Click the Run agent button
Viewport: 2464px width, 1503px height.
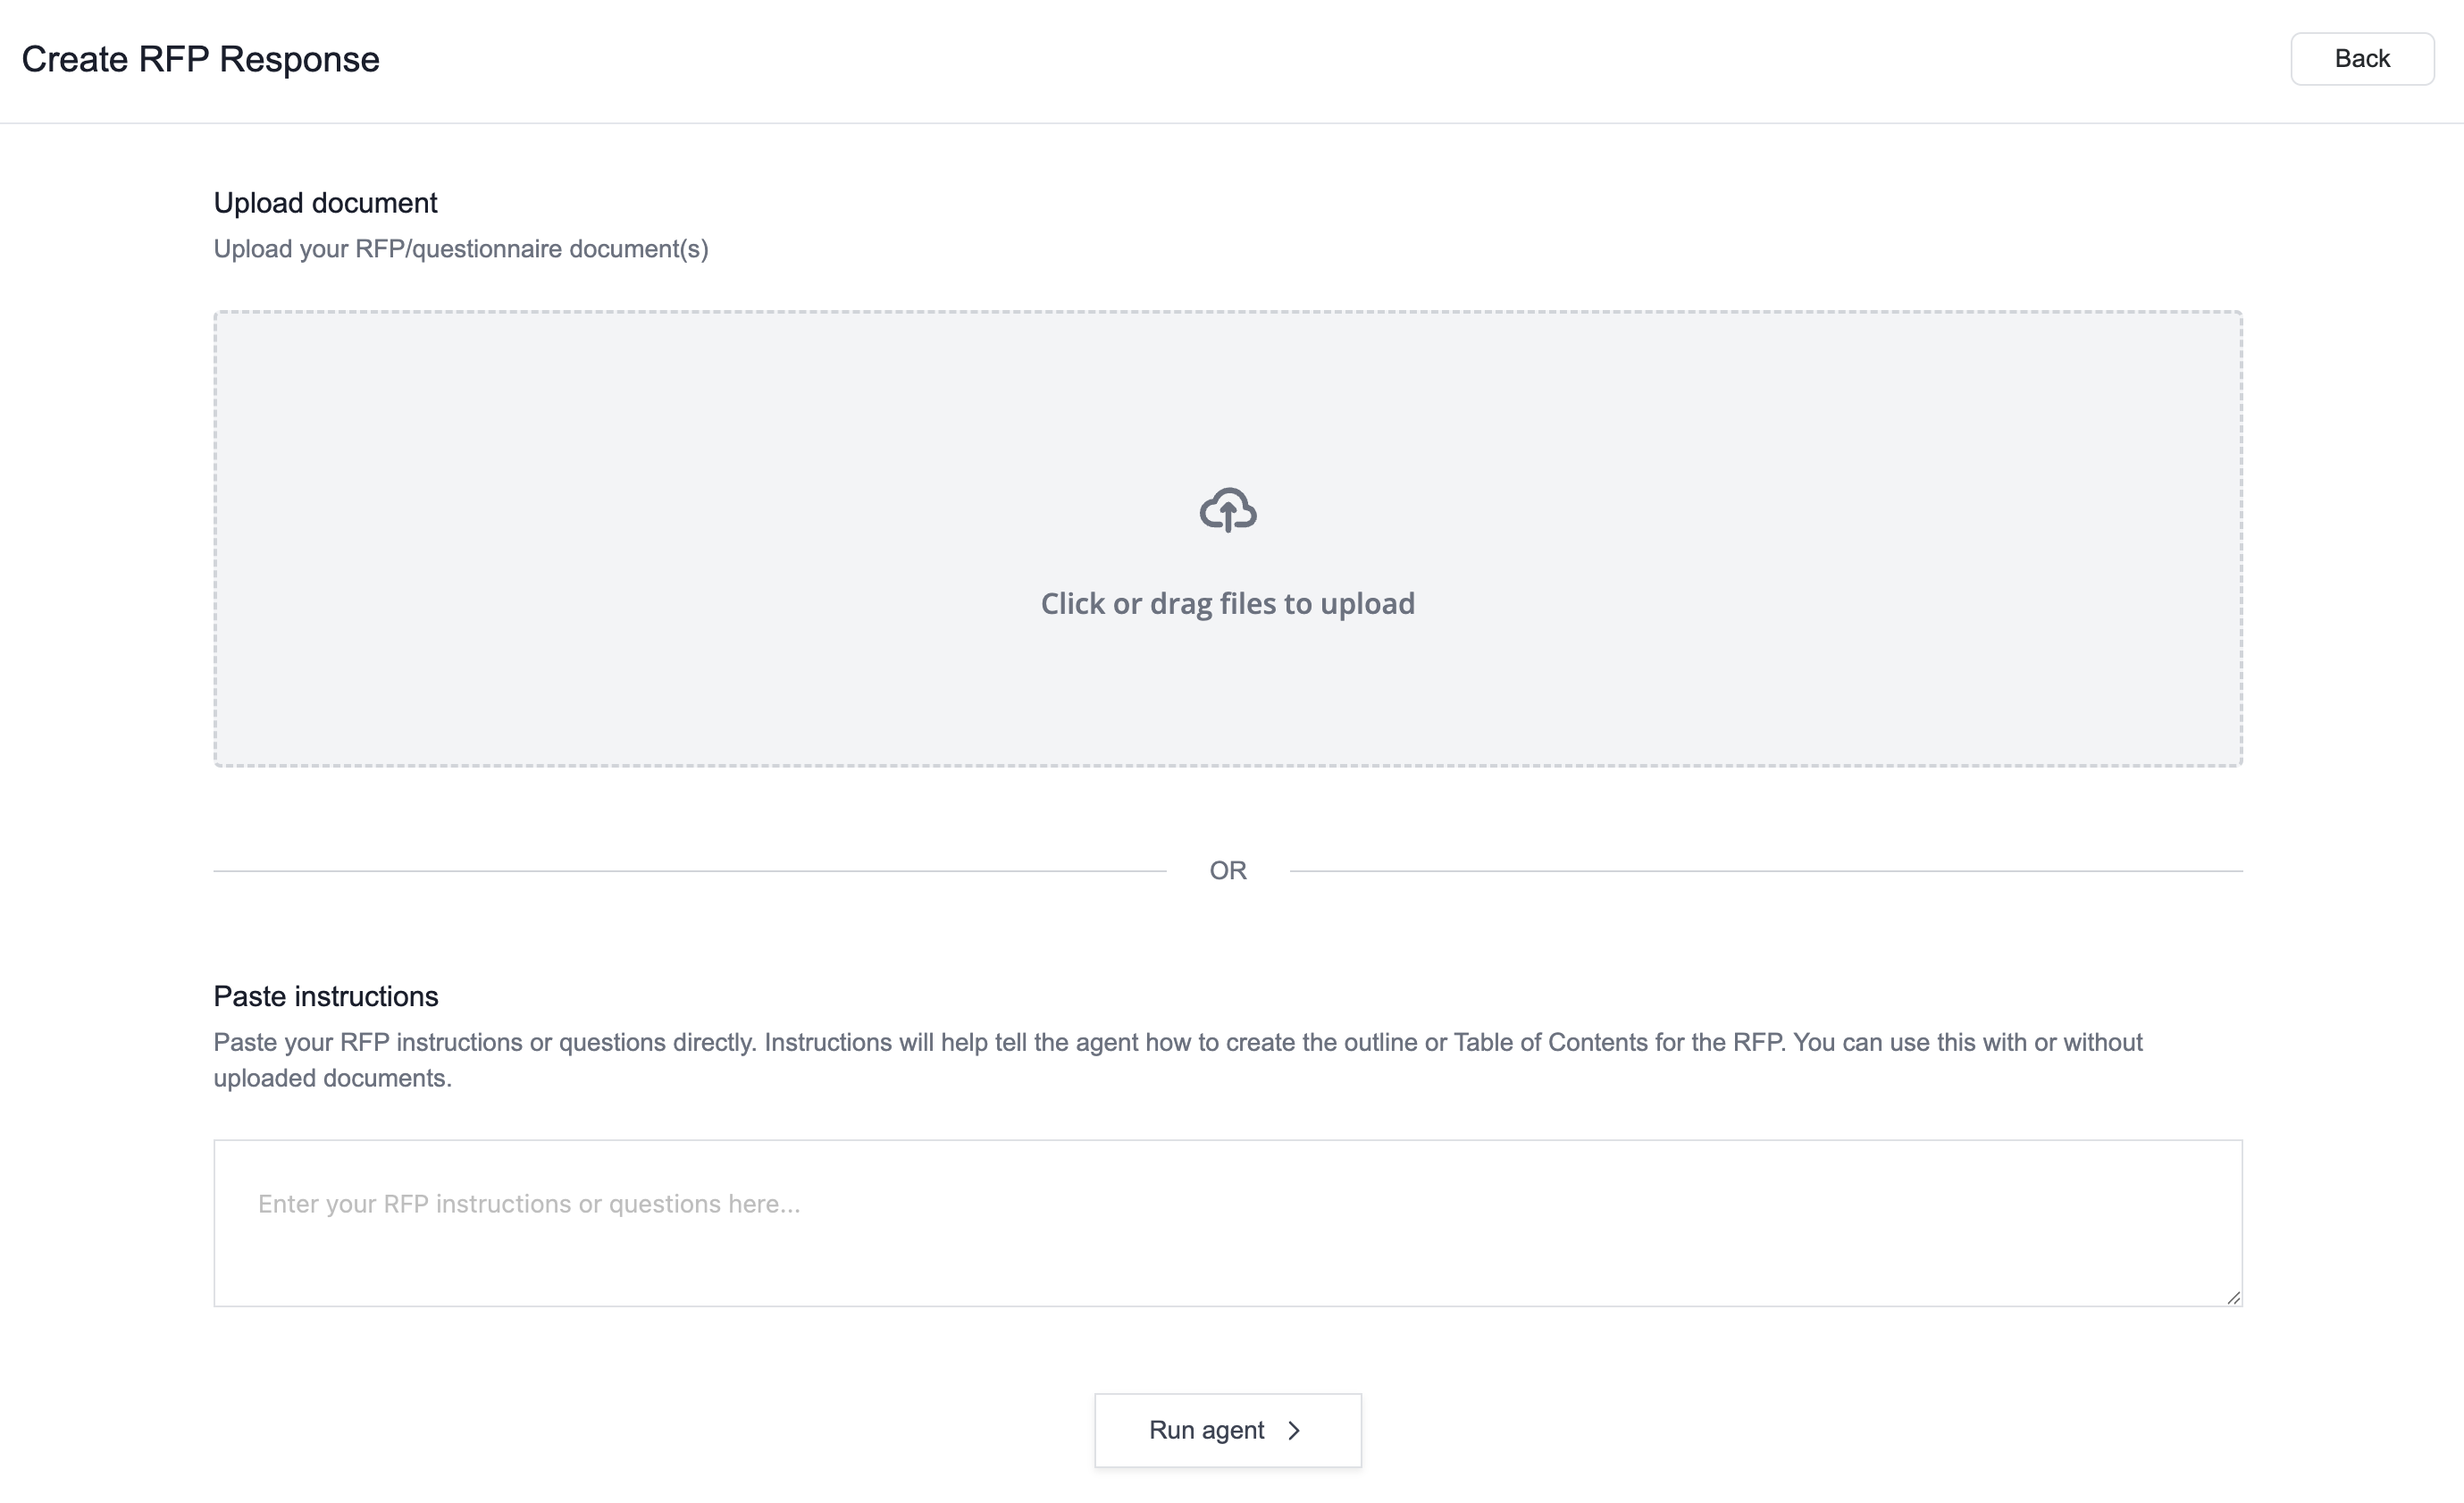click(1228, 1430)
